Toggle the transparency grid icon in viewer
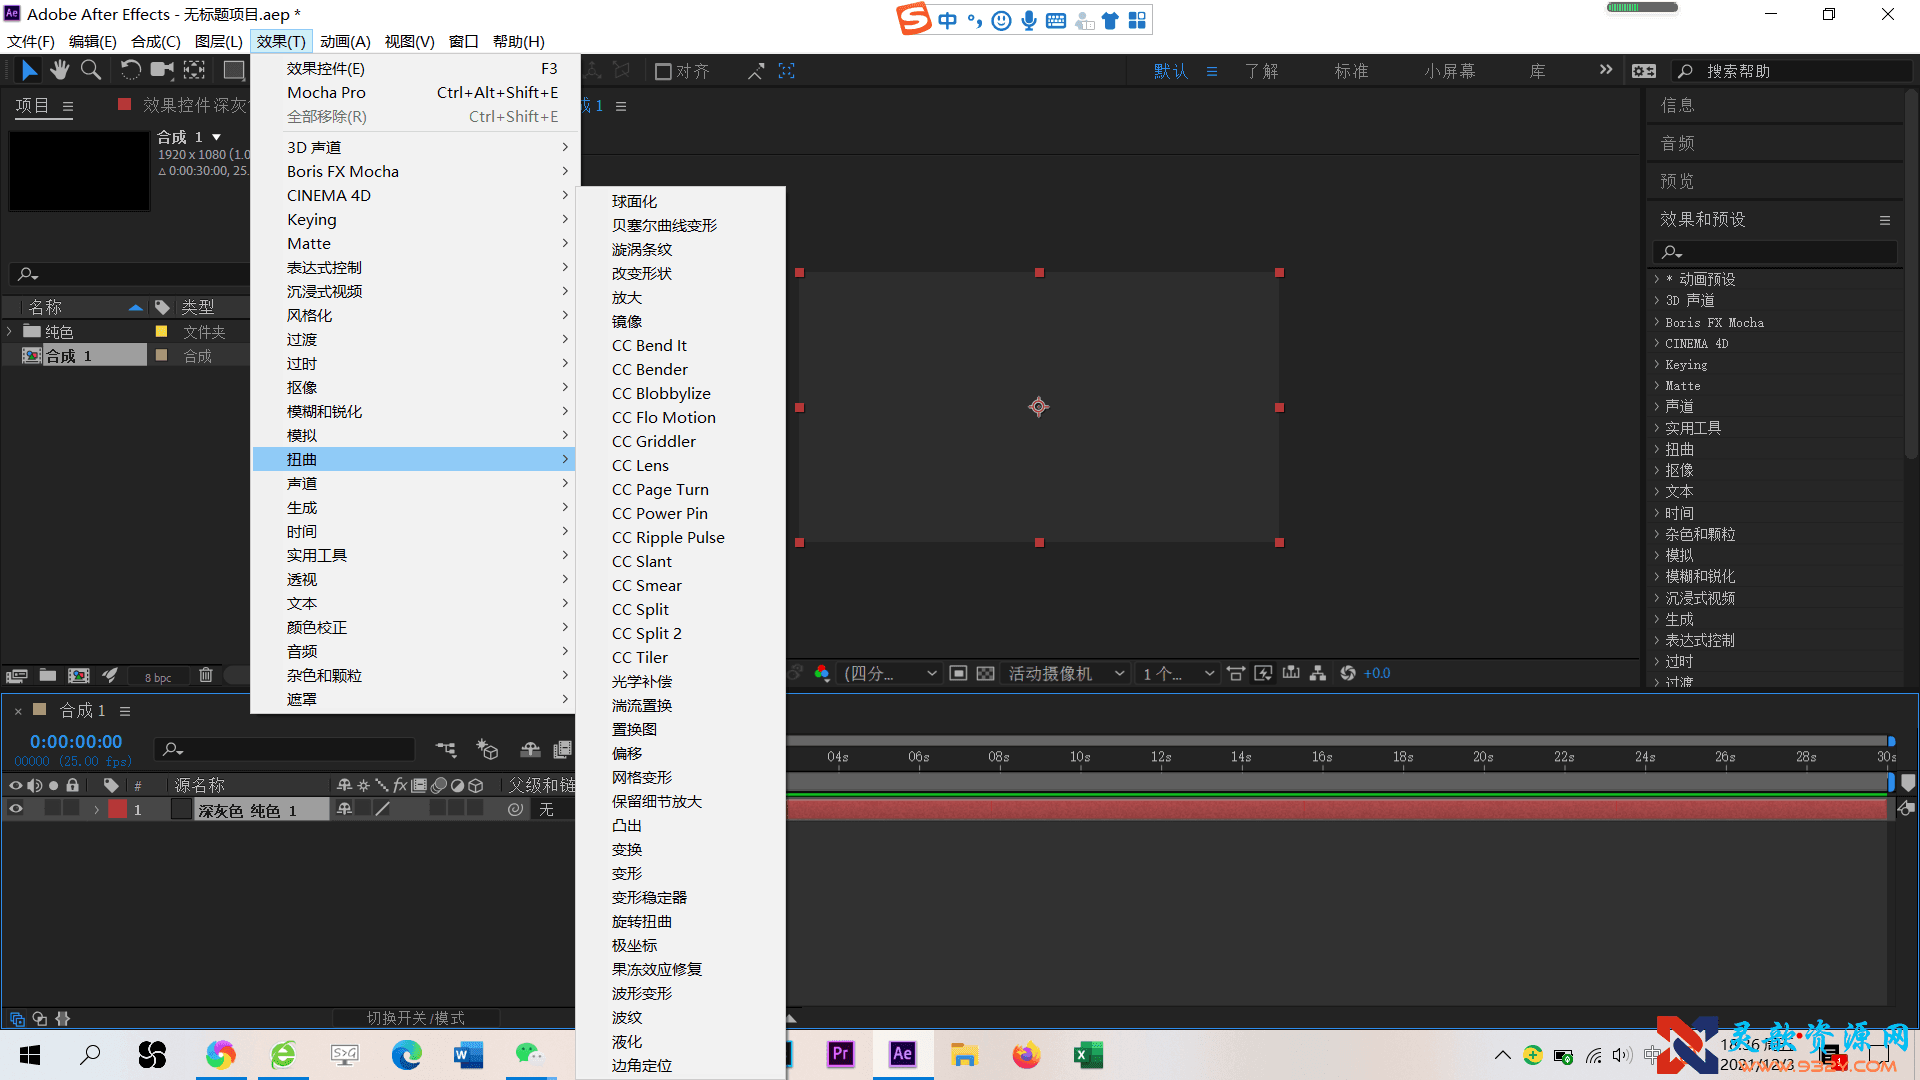The width and height of the screenshot is (1920, 1080). pyautogui.click(x=985, y=673)
